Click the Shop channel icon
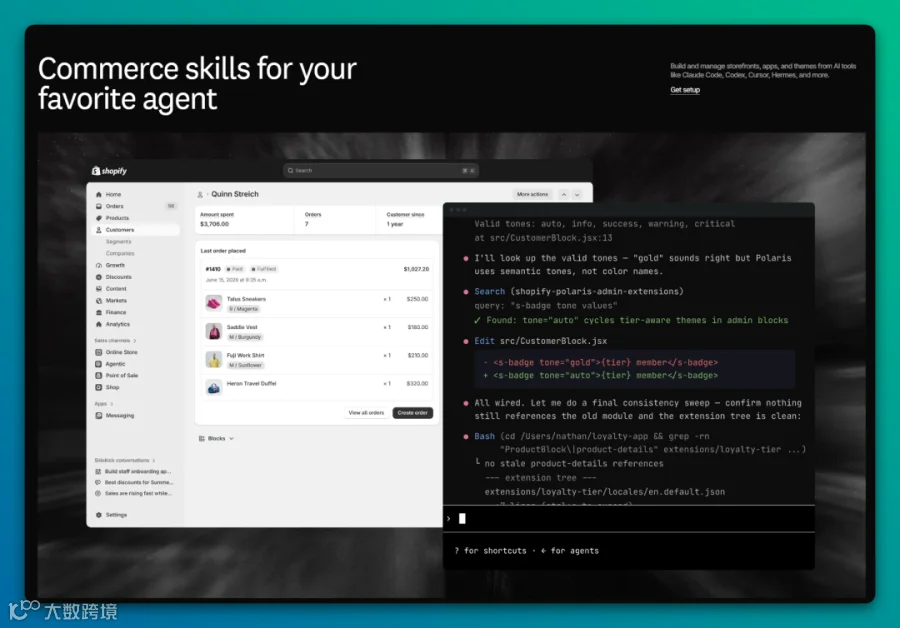The height and width of the screenshot is (628, 900). pos(98,387)
